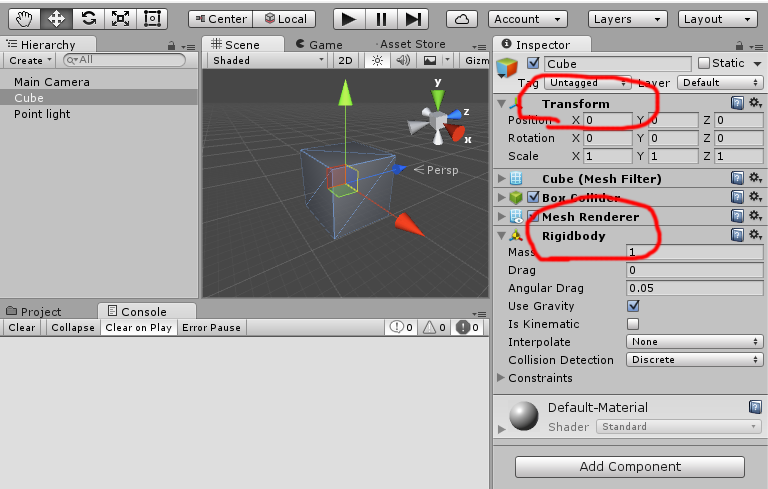Switch to the Asset Store tab
The image size is (768, 489).
(410, 44)
